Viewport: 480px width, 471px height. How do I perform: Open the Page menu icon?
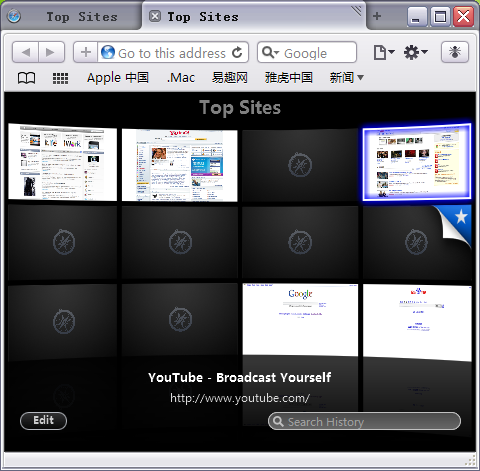[x=383, y=52]
